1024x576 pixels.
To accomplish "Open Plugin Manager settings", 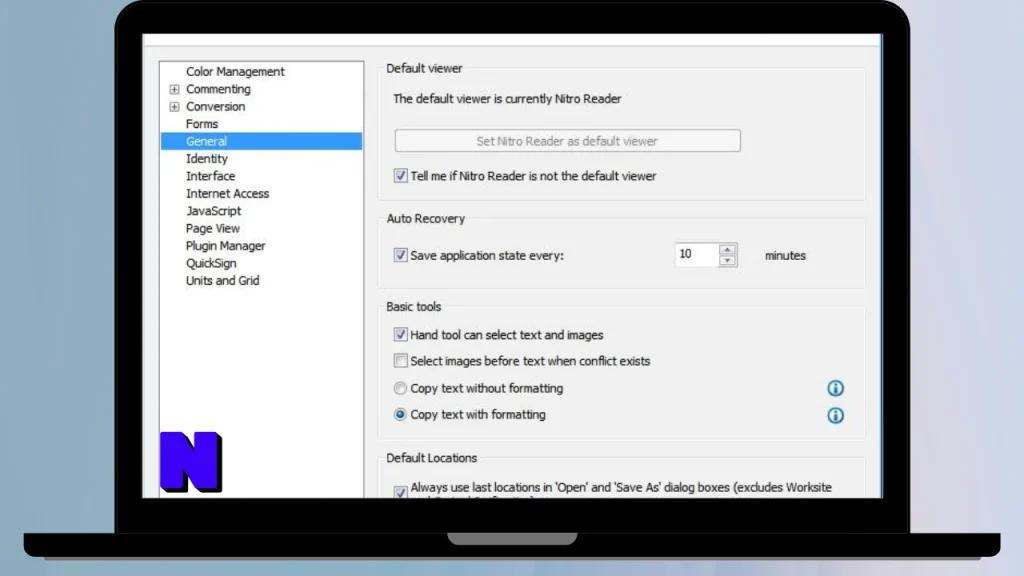I will click(225, 246).
